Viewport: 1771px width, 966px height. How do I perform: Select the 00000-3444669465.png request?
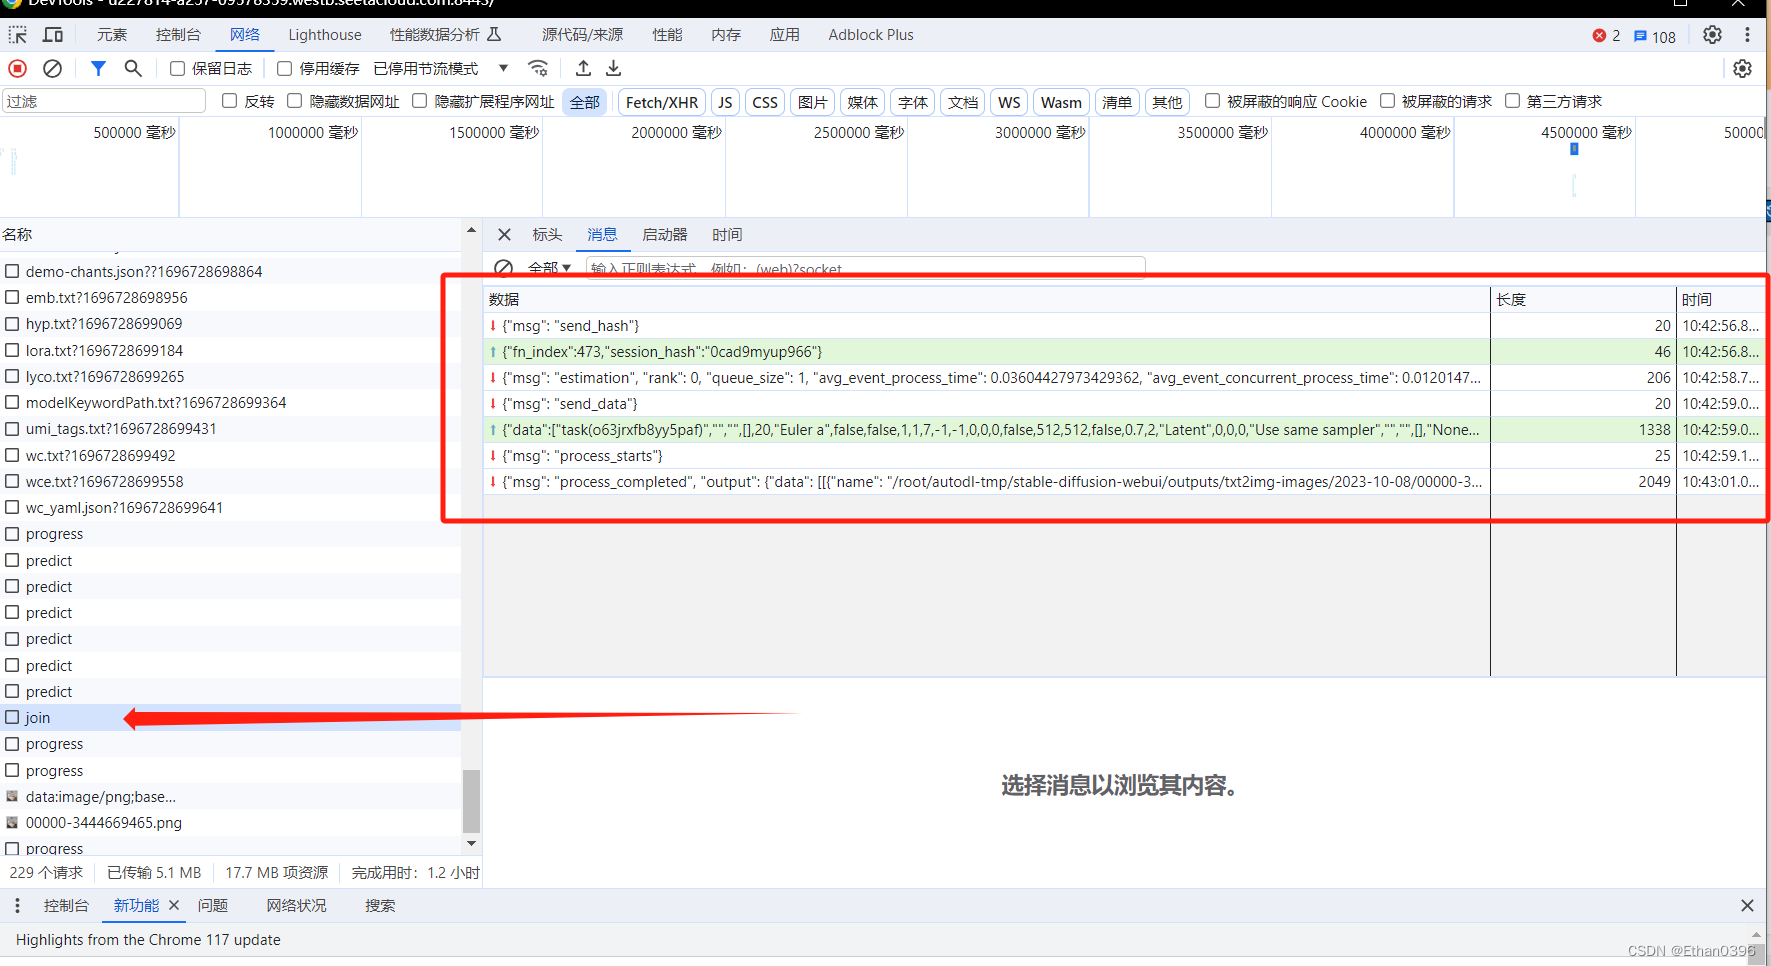click(x=230, y=823)
